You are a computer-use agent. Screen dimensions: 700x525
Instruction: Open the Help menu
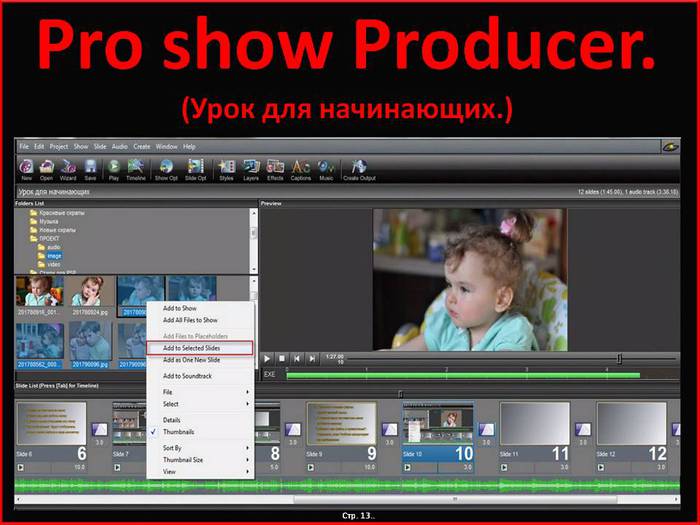coord(189,146)
